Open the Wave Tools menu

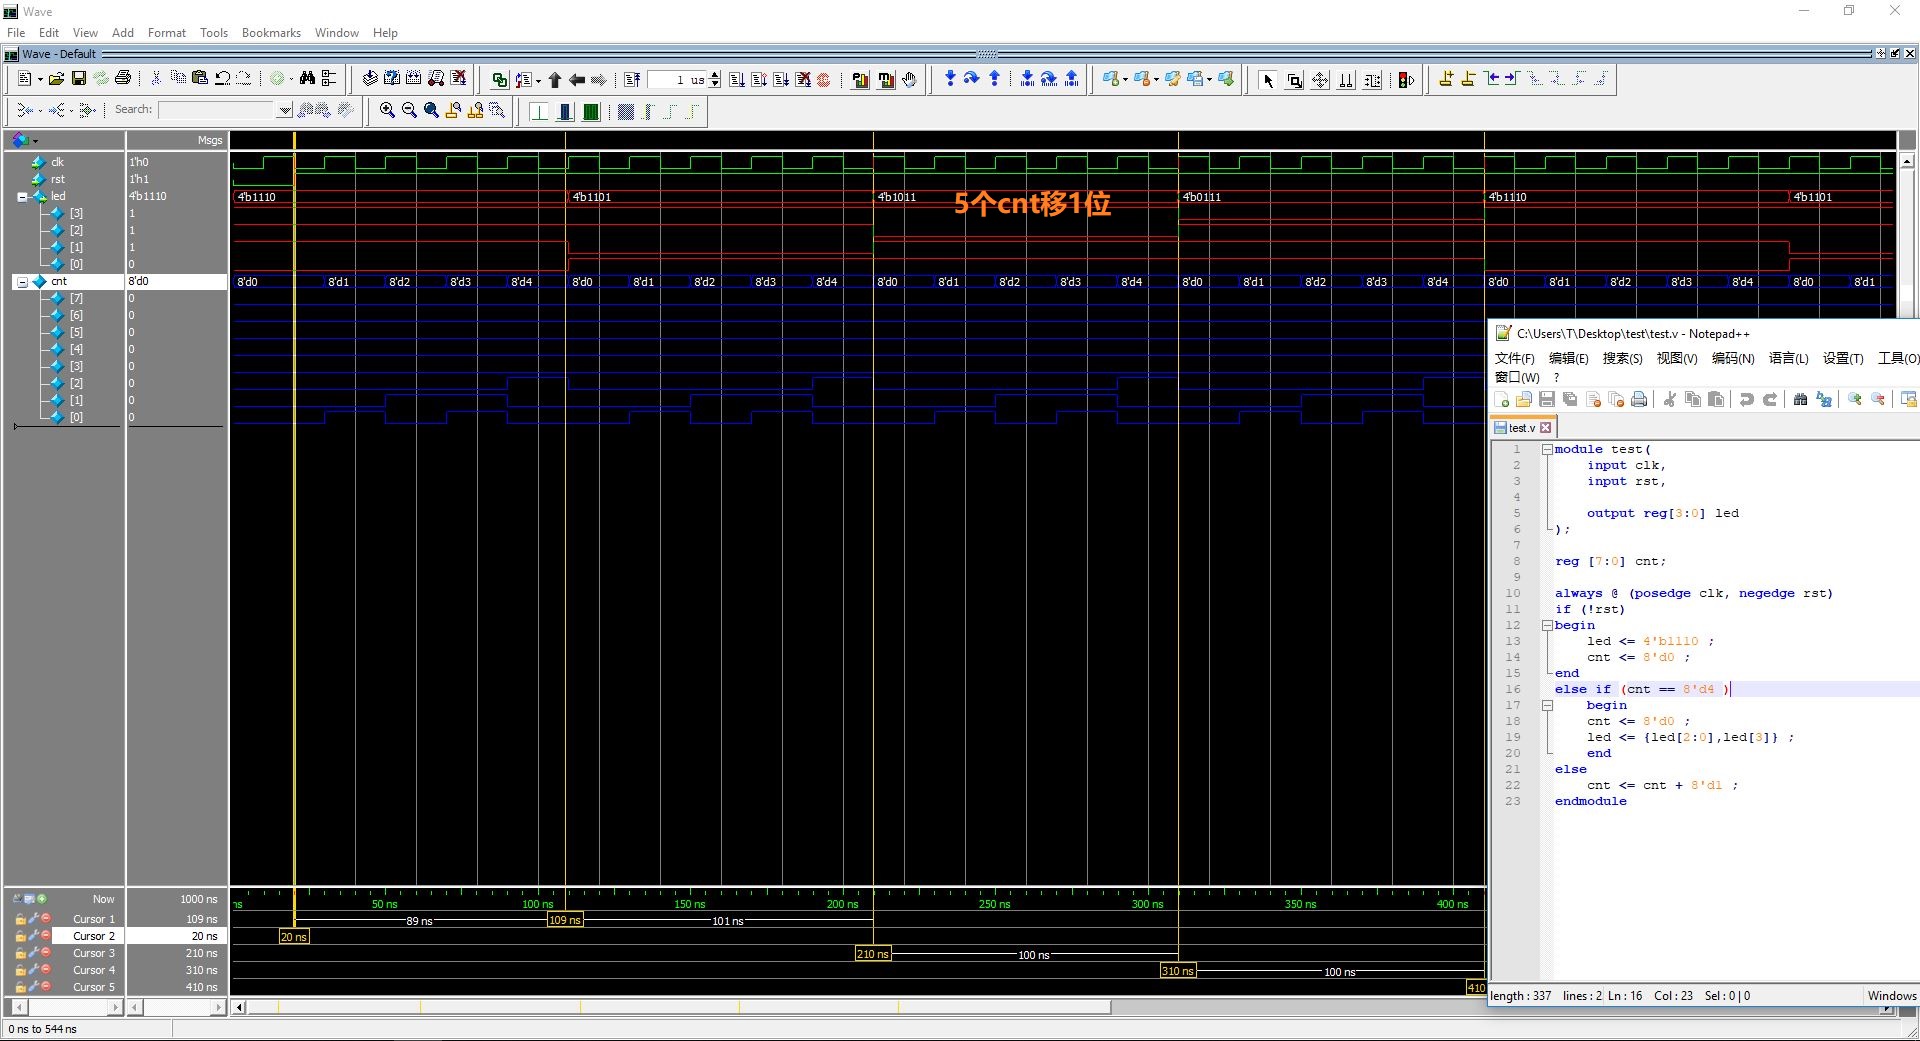click(x=214, y=33)
